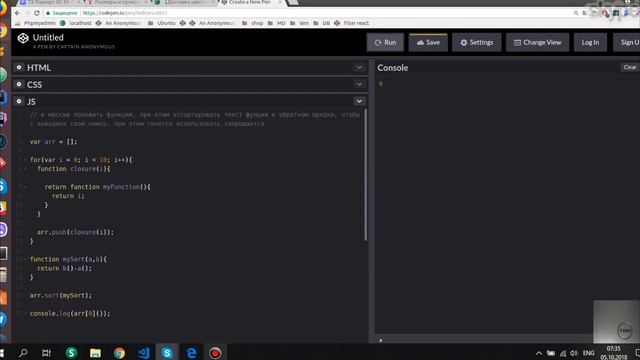Click the console.log(arr[0]()) line
Screen dimensions: 640x360
pos(70,313)
